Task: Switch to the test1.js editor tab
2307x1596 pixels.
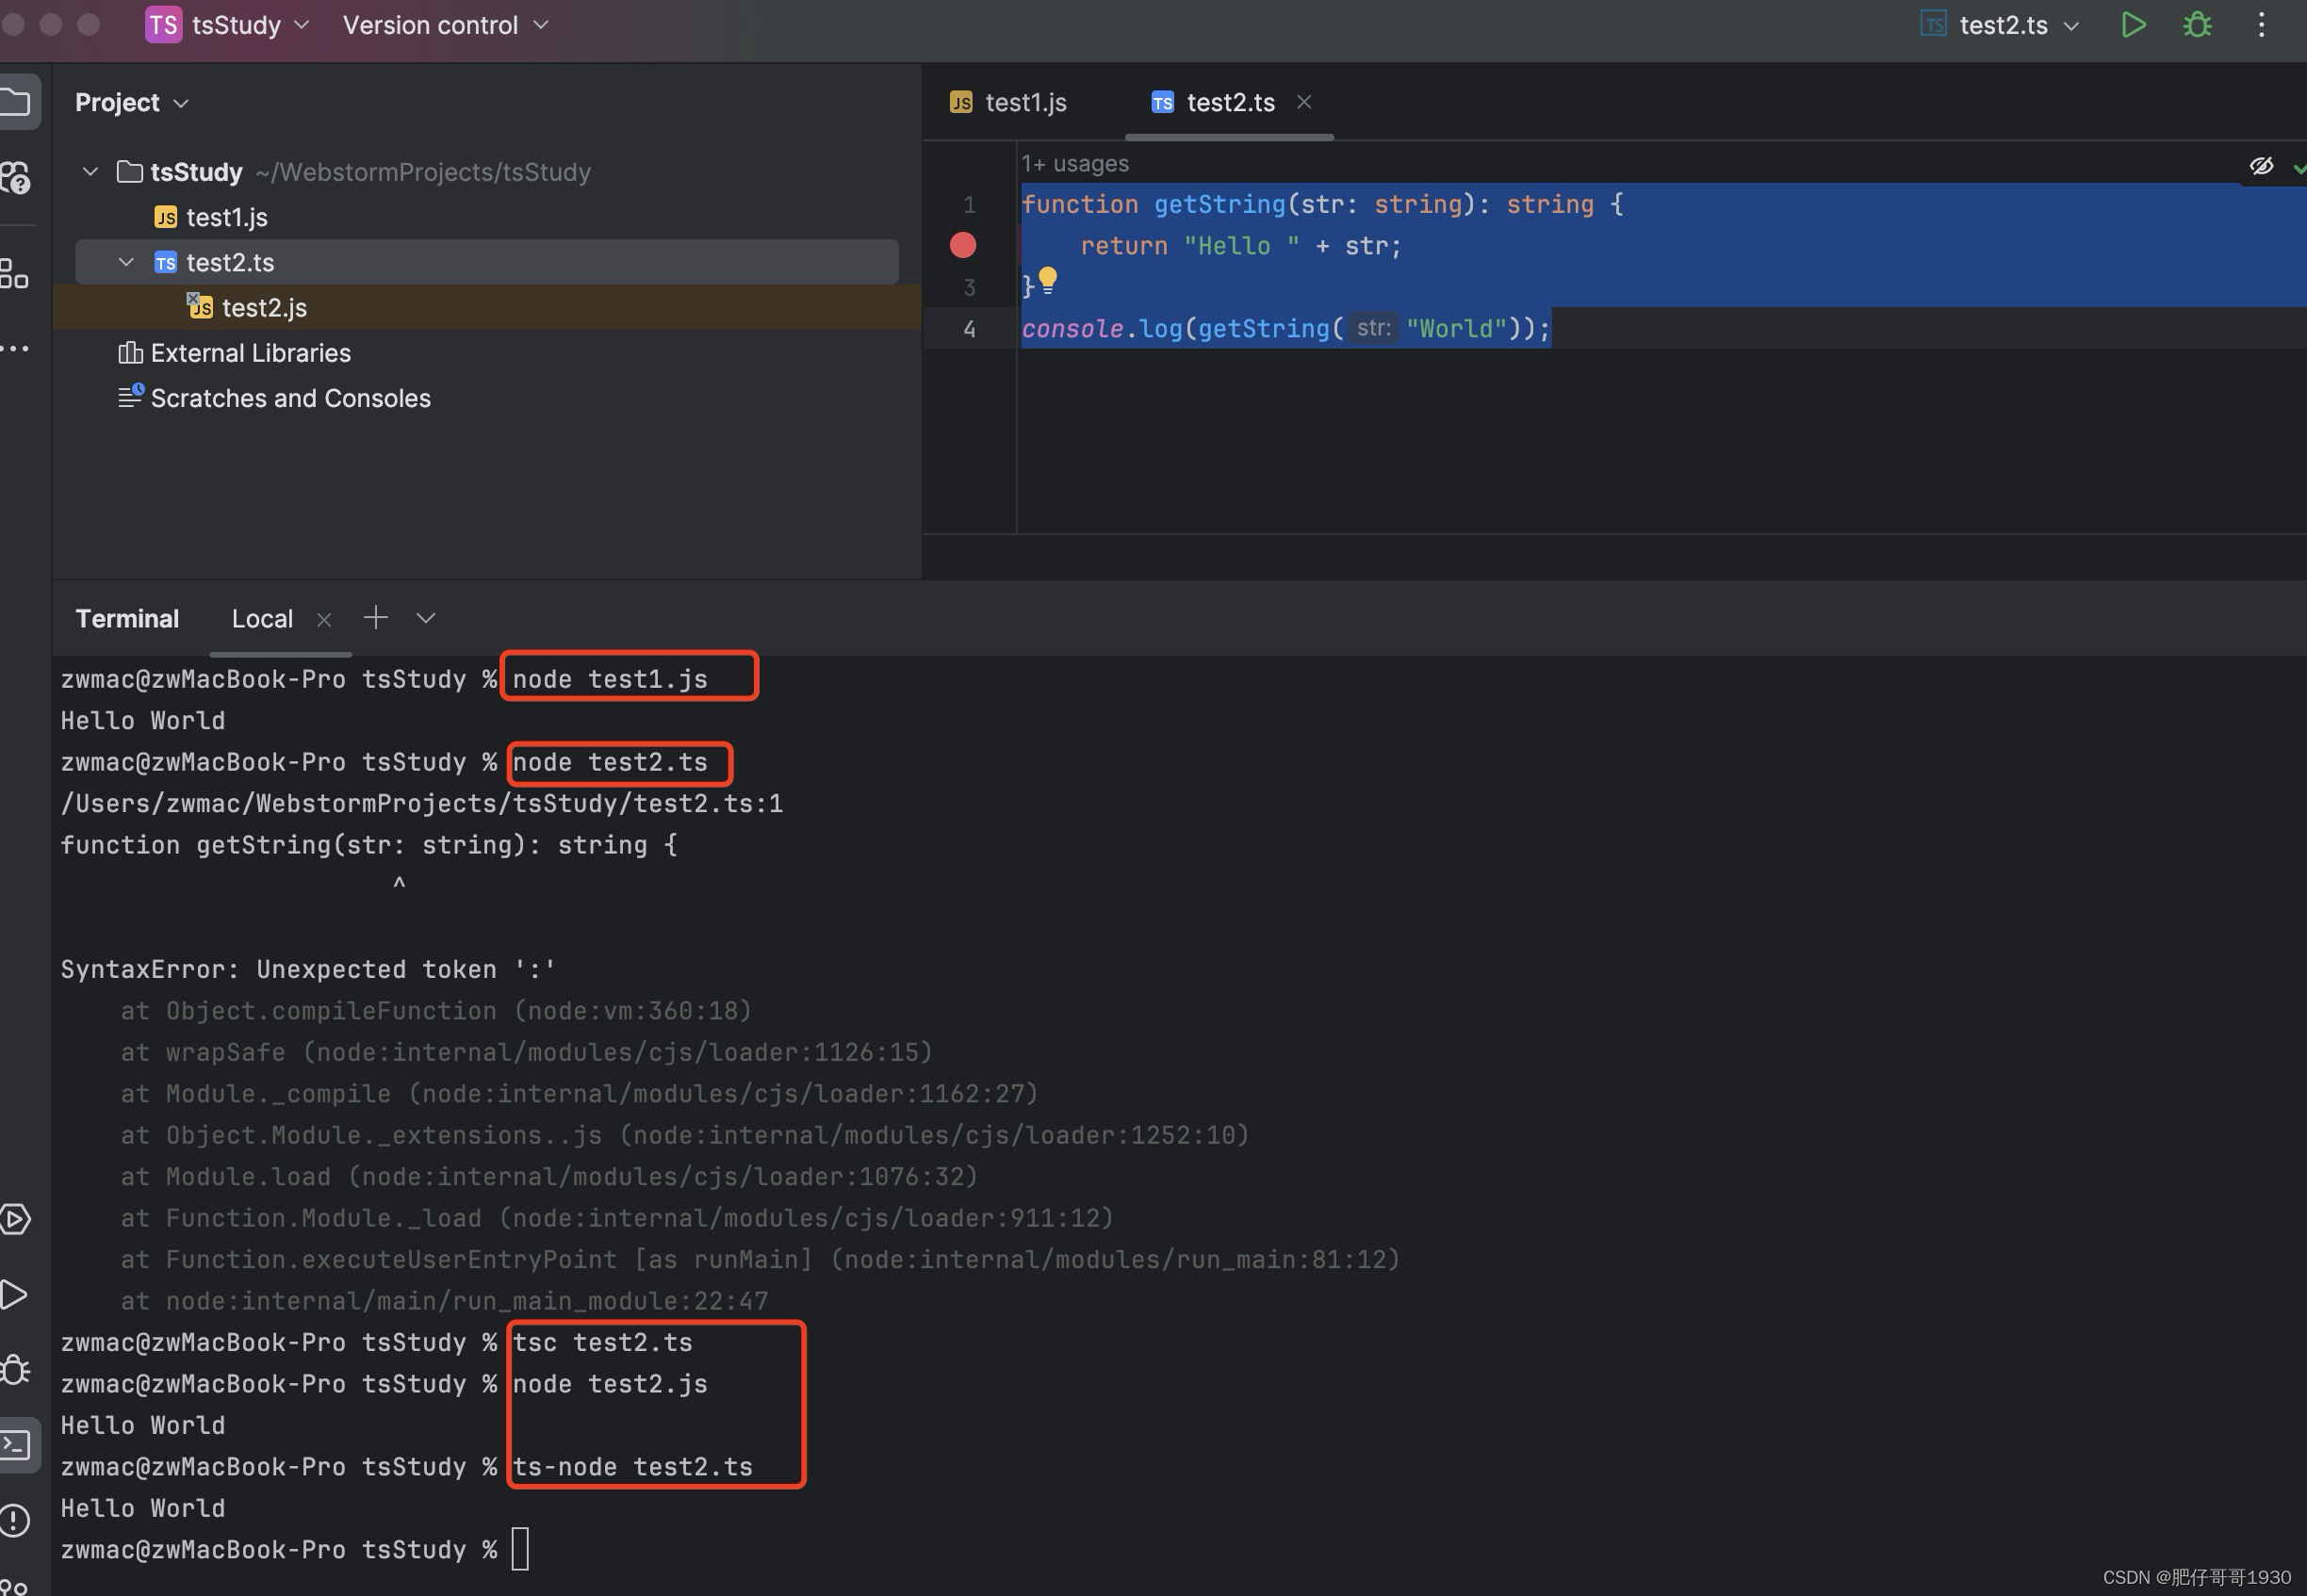Action: [1008, 102]
